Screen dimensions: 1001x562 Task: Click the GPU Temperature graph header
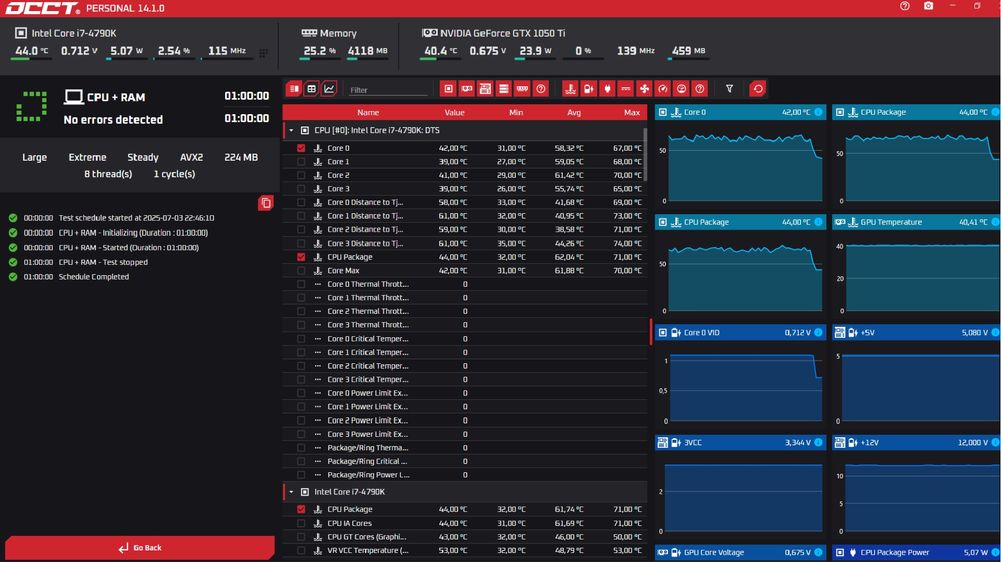coord(916,222)
